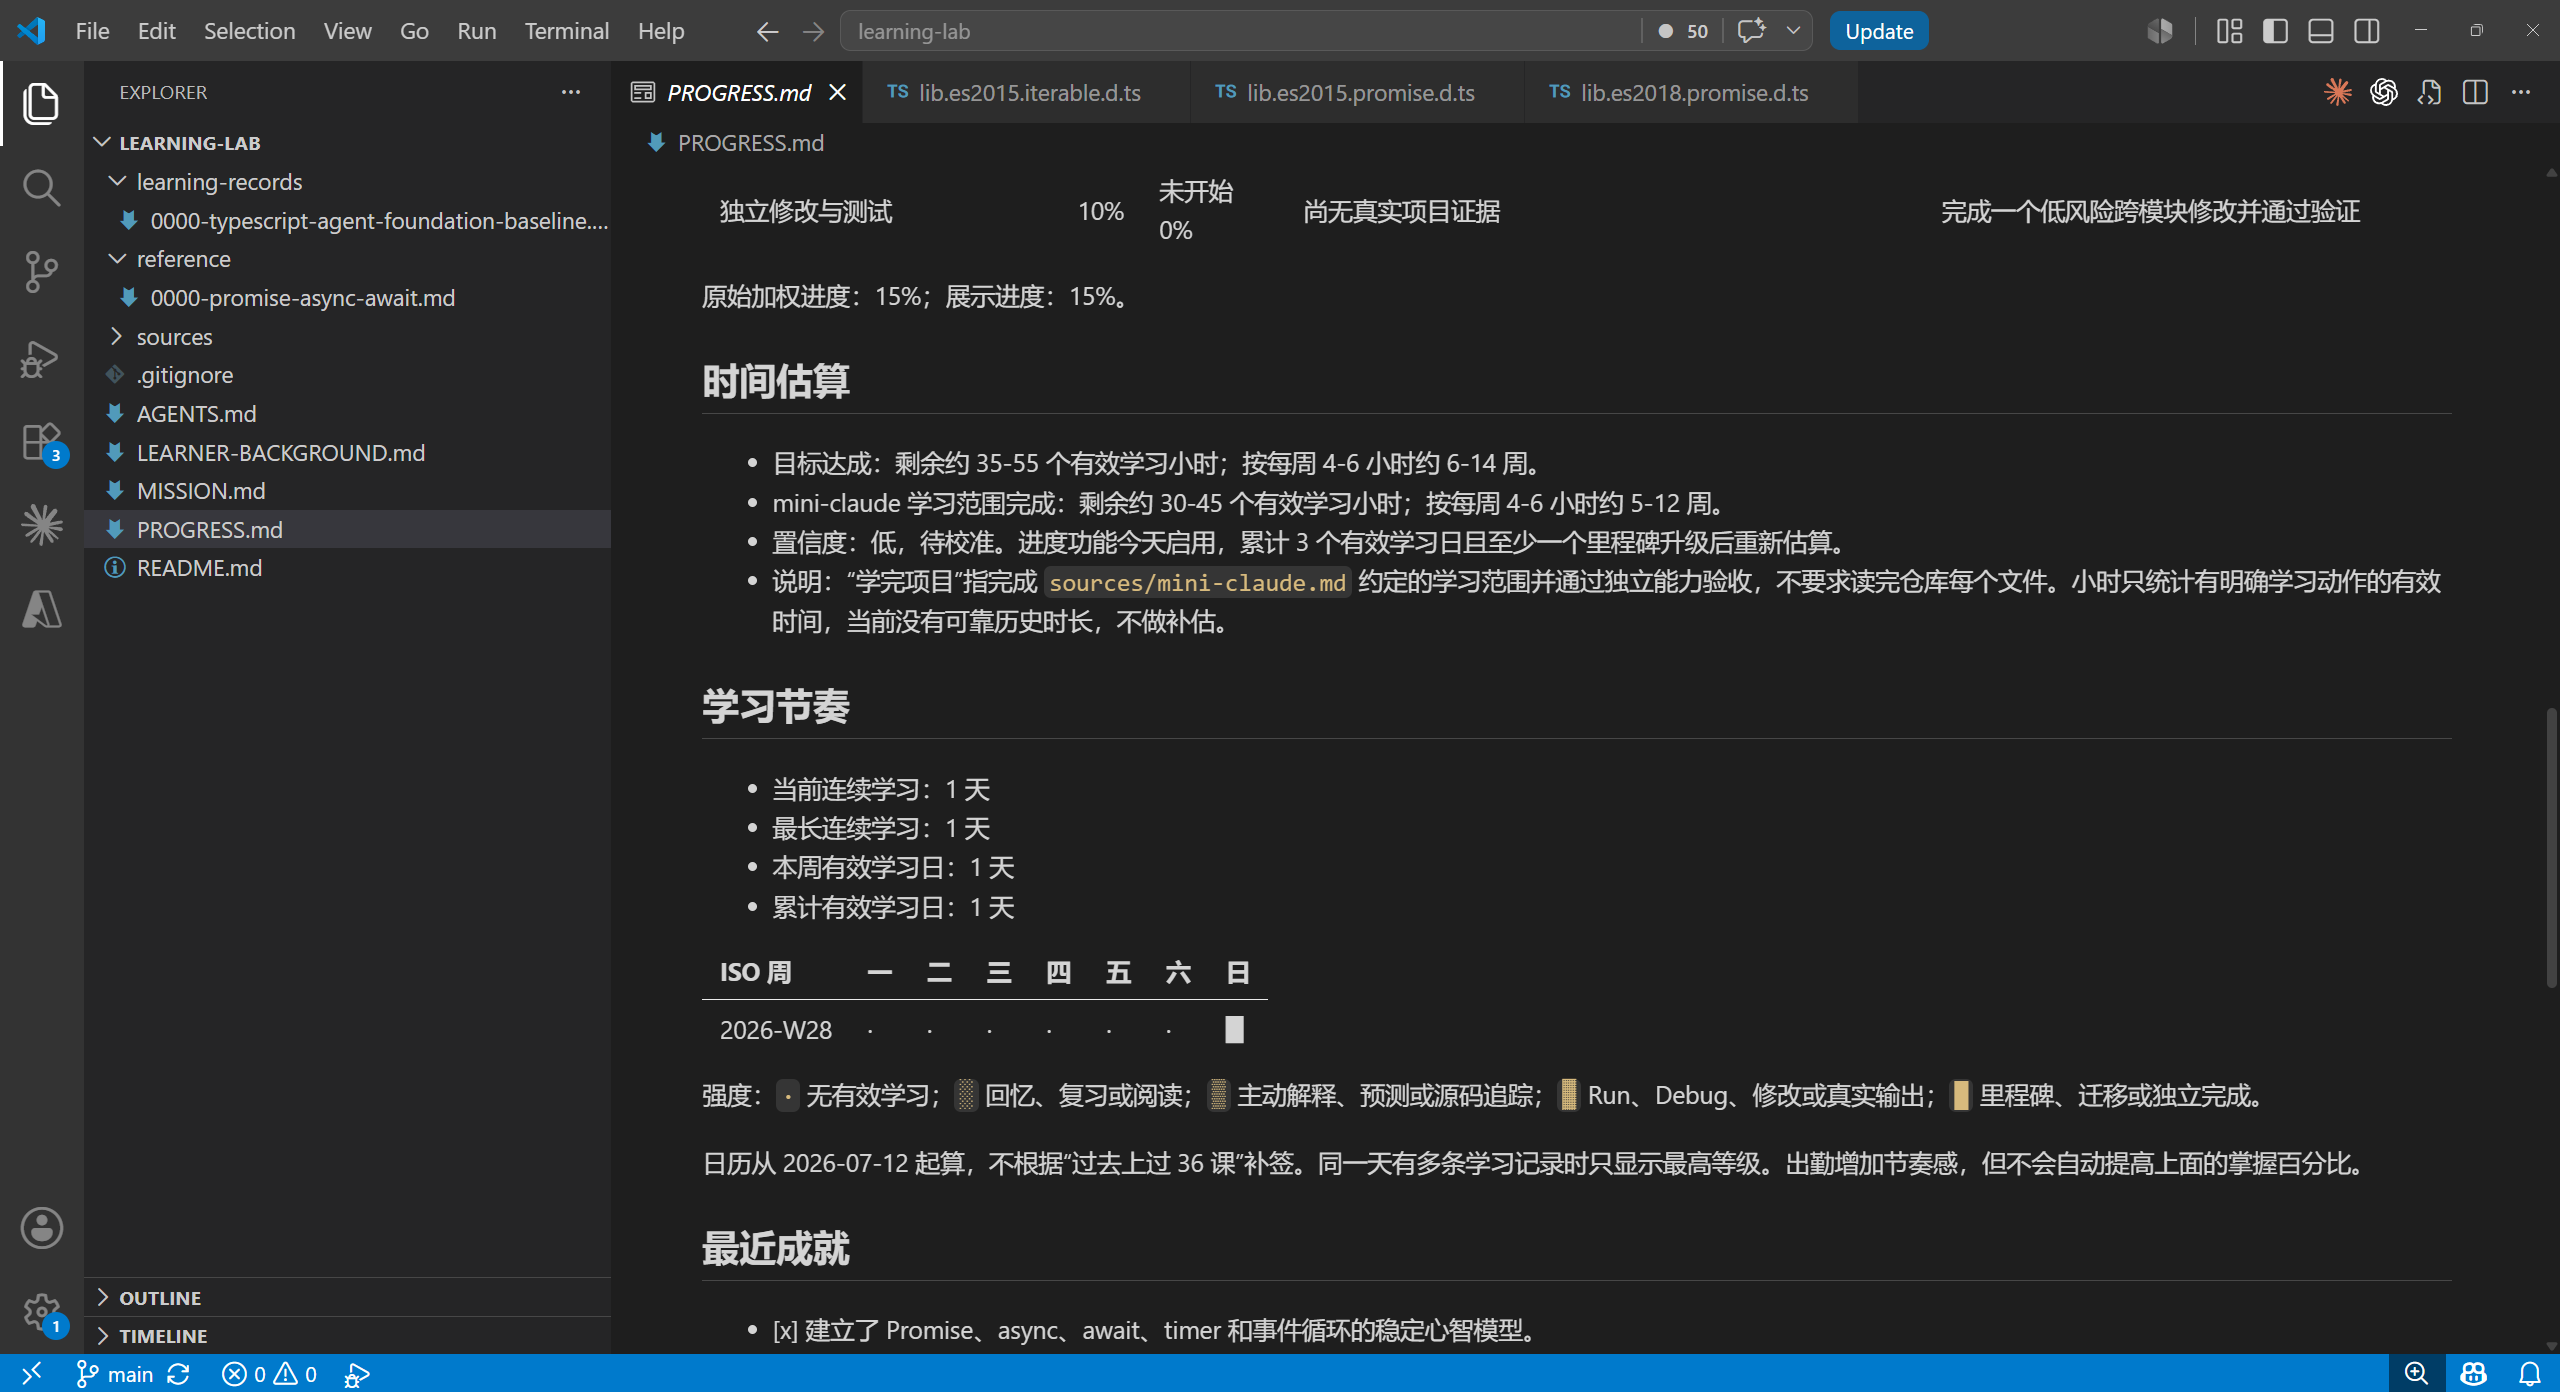
Task: Open 0000-promise-async-await.md file
Action: (347, 298)
